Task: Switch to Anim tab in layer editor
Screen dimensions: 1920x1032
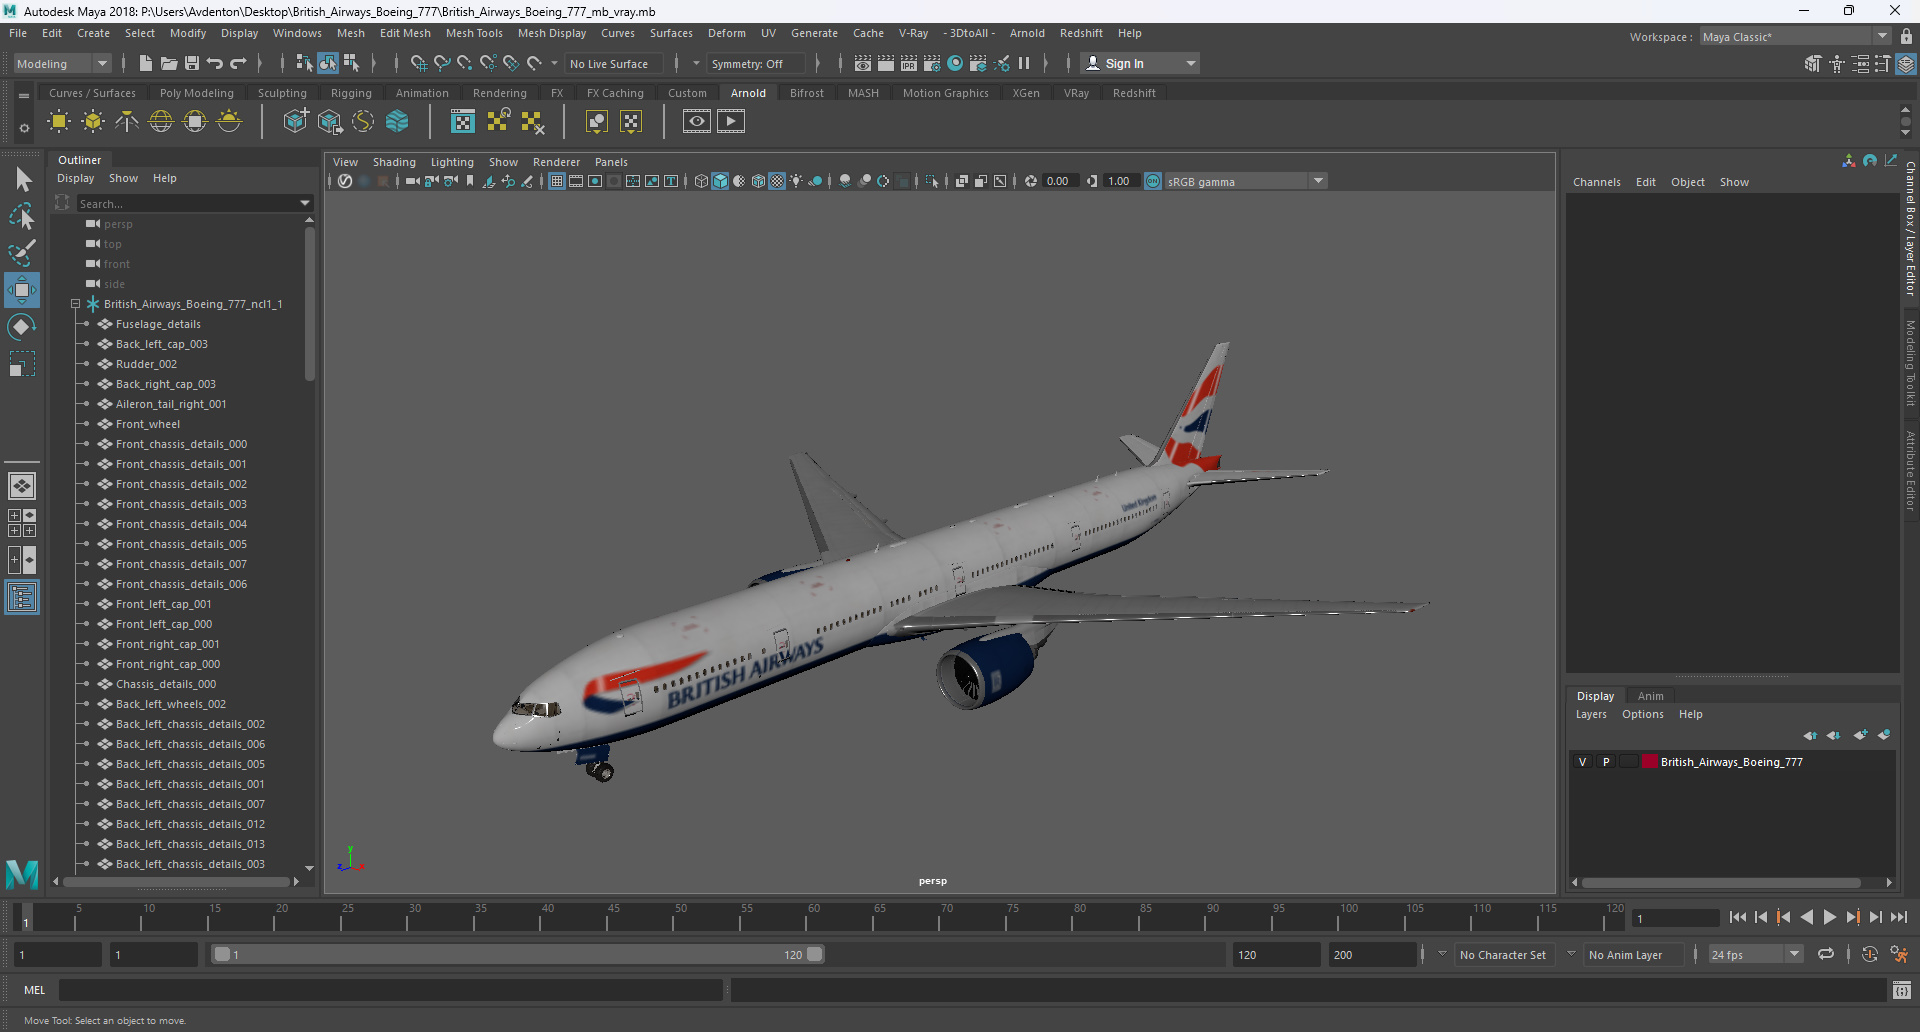Action: [x=1650, y=696]
